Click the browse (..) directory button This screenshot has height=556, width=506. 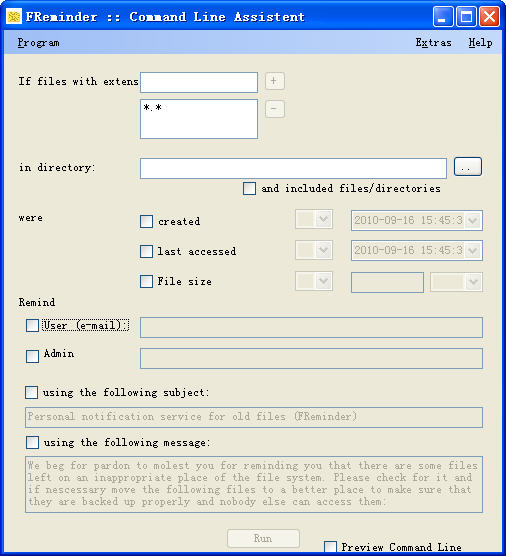pos(468,167)
